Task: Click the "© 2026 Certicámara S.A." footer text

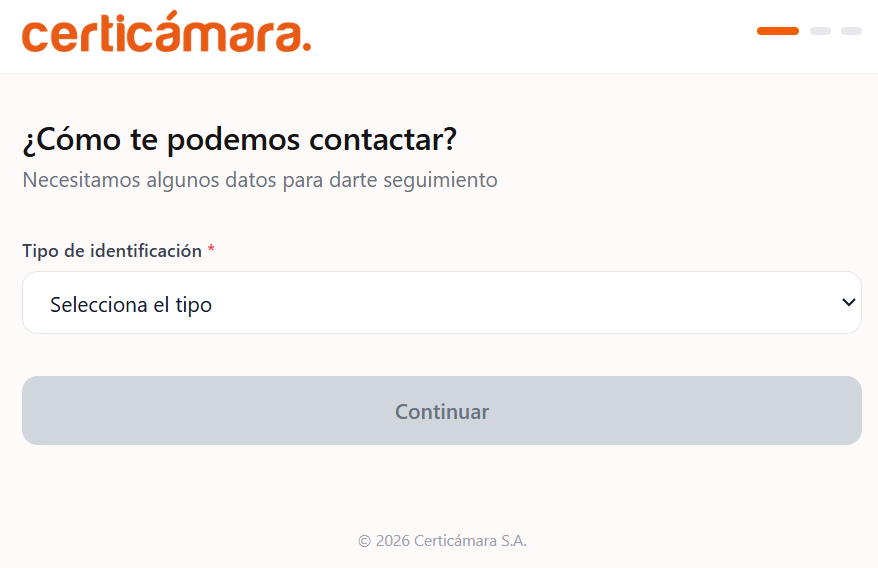Action: click(442, 541)
